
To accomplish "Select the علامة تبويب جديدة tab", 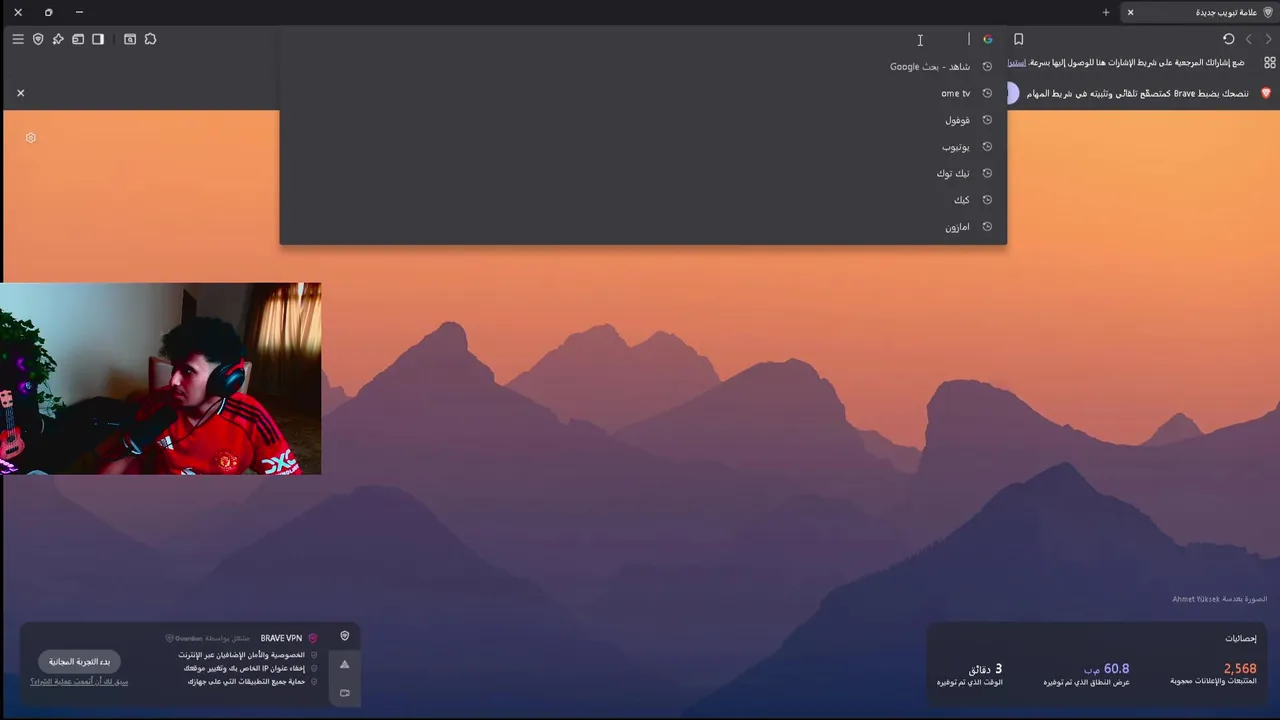I will [x=1198, y=12].
